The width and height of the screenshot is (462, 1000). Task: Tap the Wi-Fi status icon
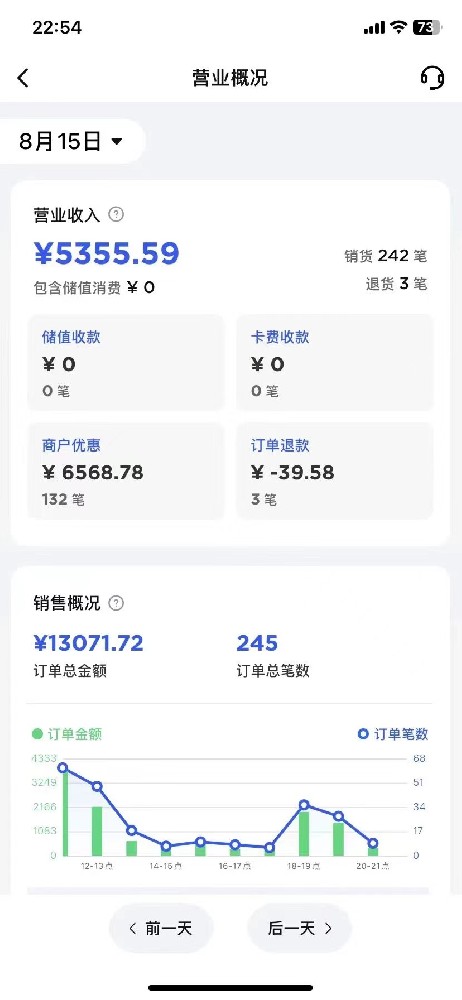[x=399, y=27]
